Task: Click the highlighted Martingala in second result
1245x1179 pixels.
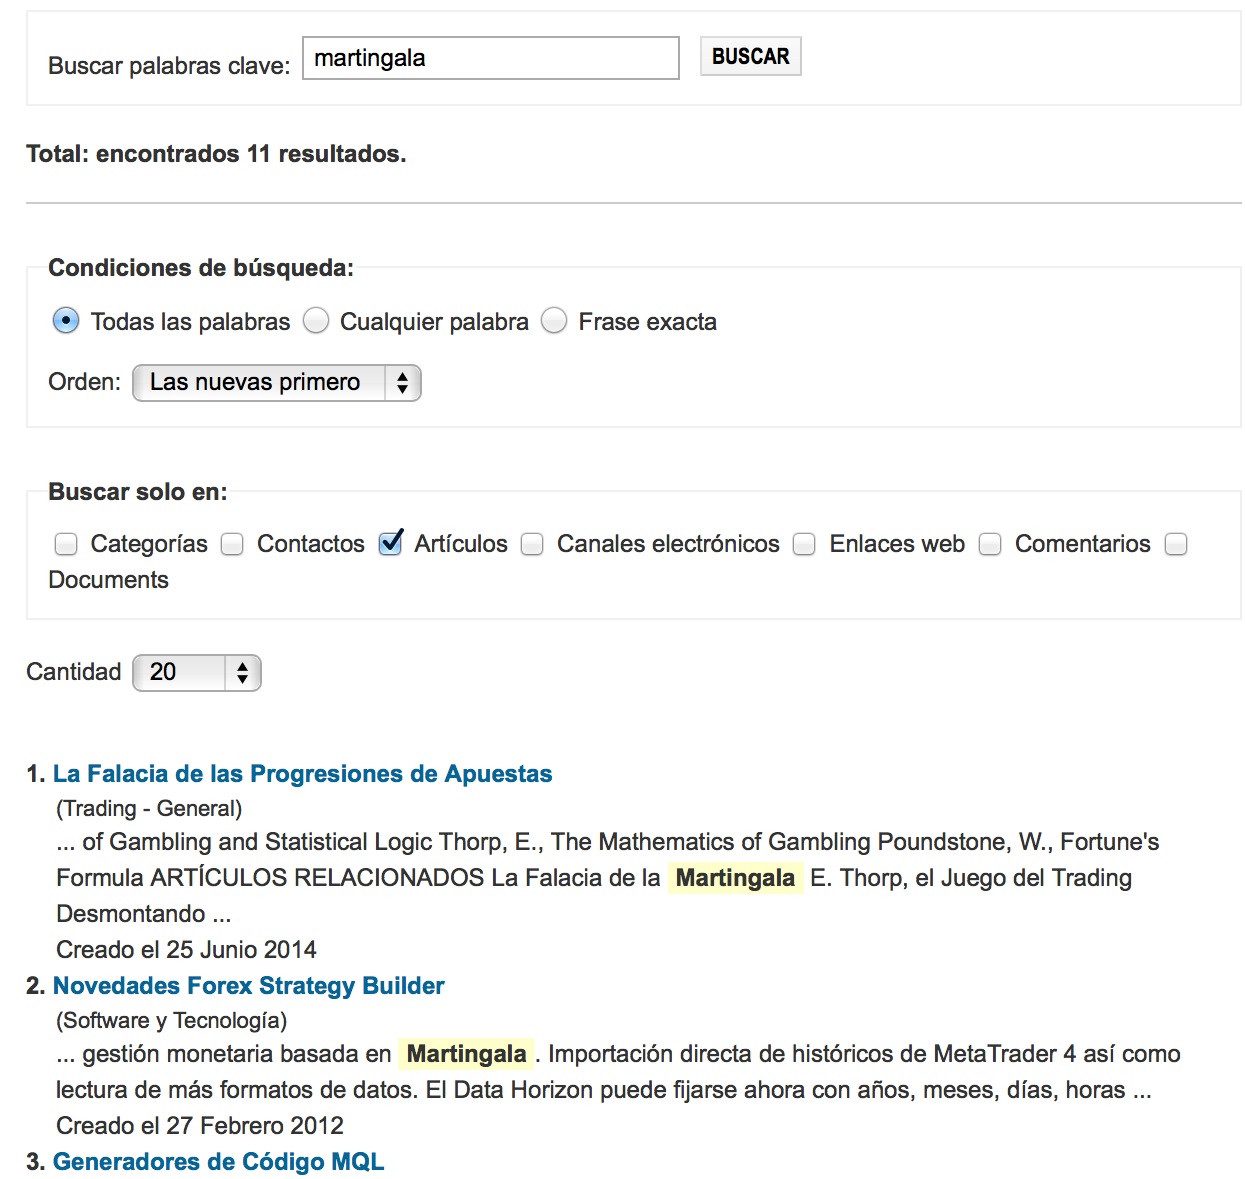Action: point(466,1054)
